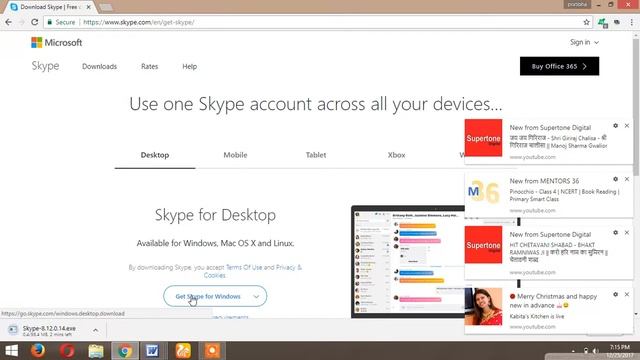Select the Tablet tab

point(316,155)
